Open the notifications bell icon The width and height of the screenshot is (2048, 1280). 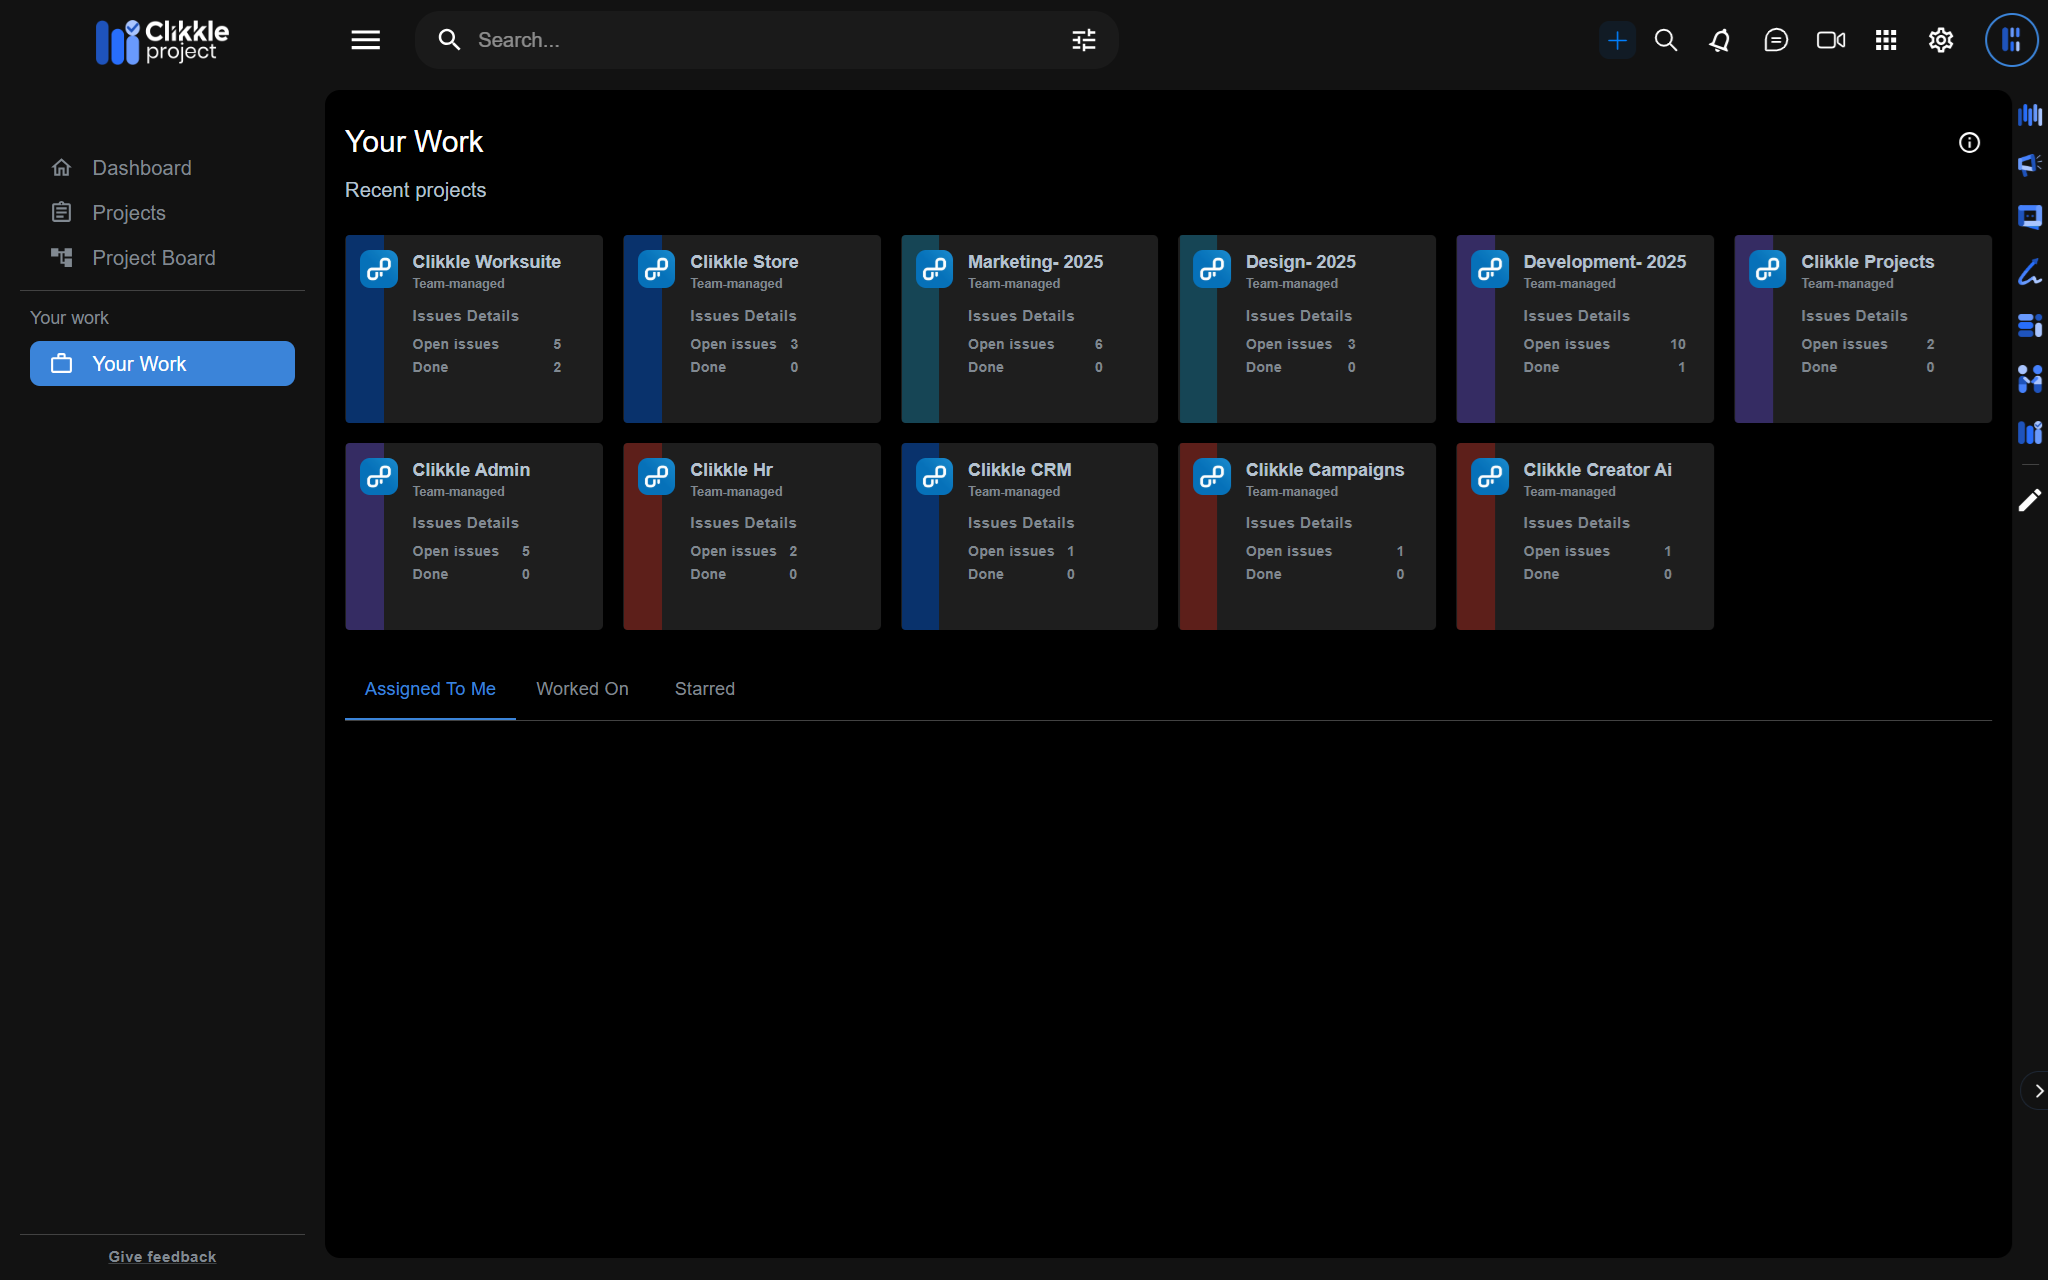point(1720,40)
